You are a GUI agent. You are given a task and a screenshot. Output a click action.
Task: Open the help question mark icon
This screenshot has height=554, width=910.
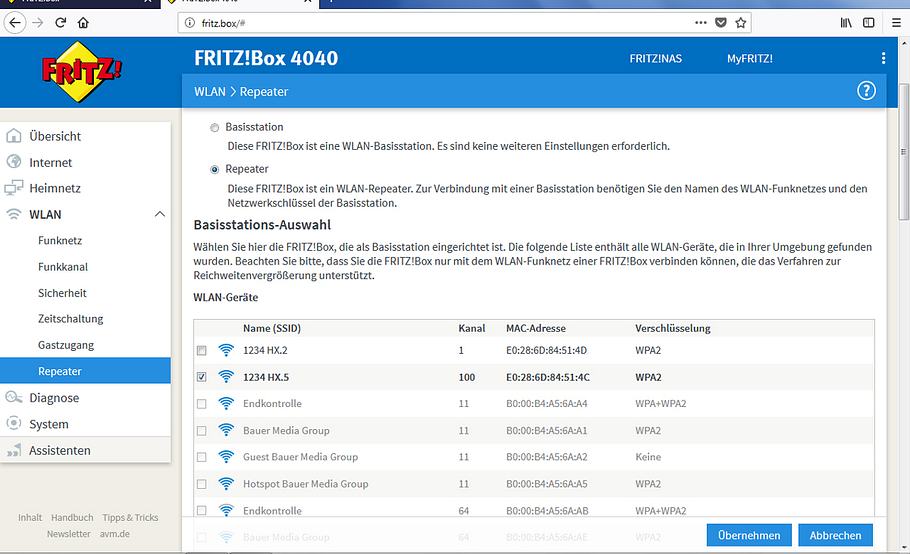(866, 91)
